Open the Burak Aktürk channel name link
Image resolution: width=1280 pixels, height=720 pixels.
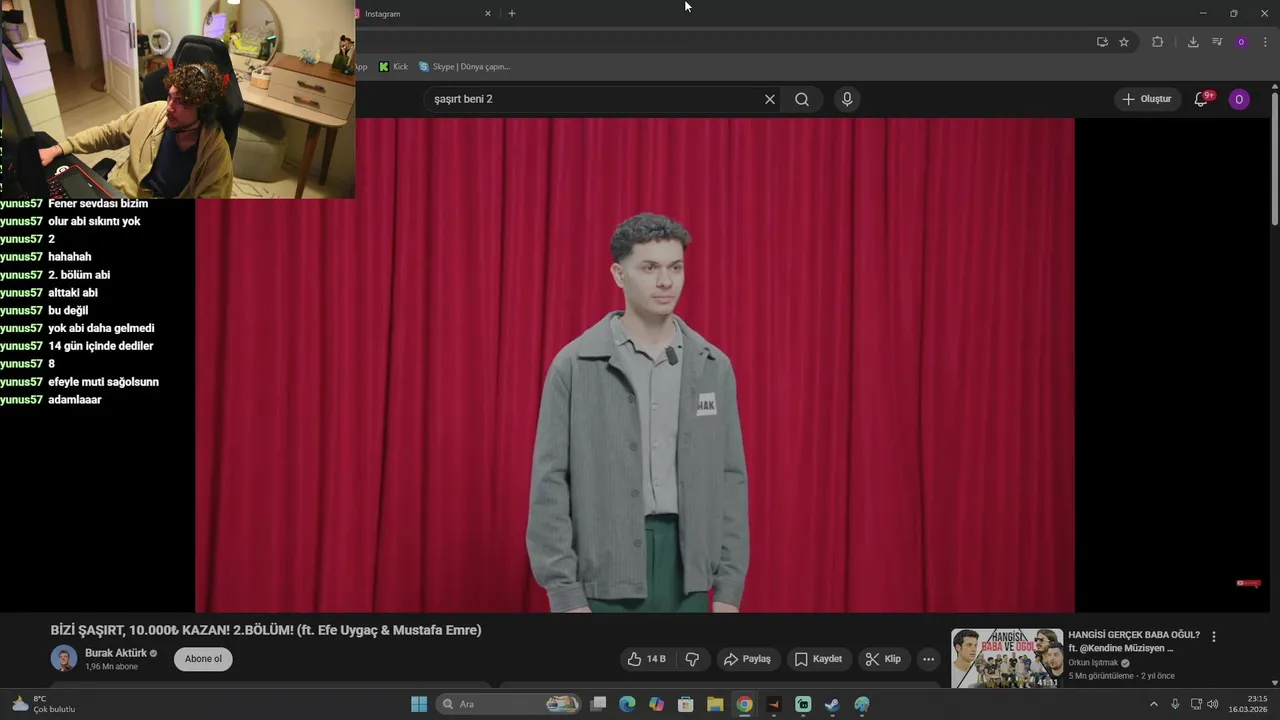[x=116, y=653]
